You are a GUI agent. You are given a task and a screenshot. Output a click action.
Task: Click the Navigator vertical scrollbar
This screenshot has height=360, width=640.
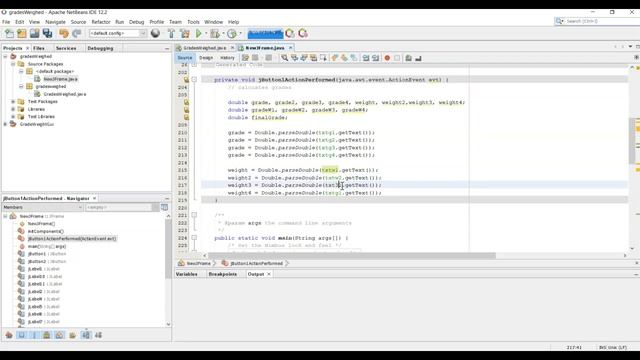point(168,249)
